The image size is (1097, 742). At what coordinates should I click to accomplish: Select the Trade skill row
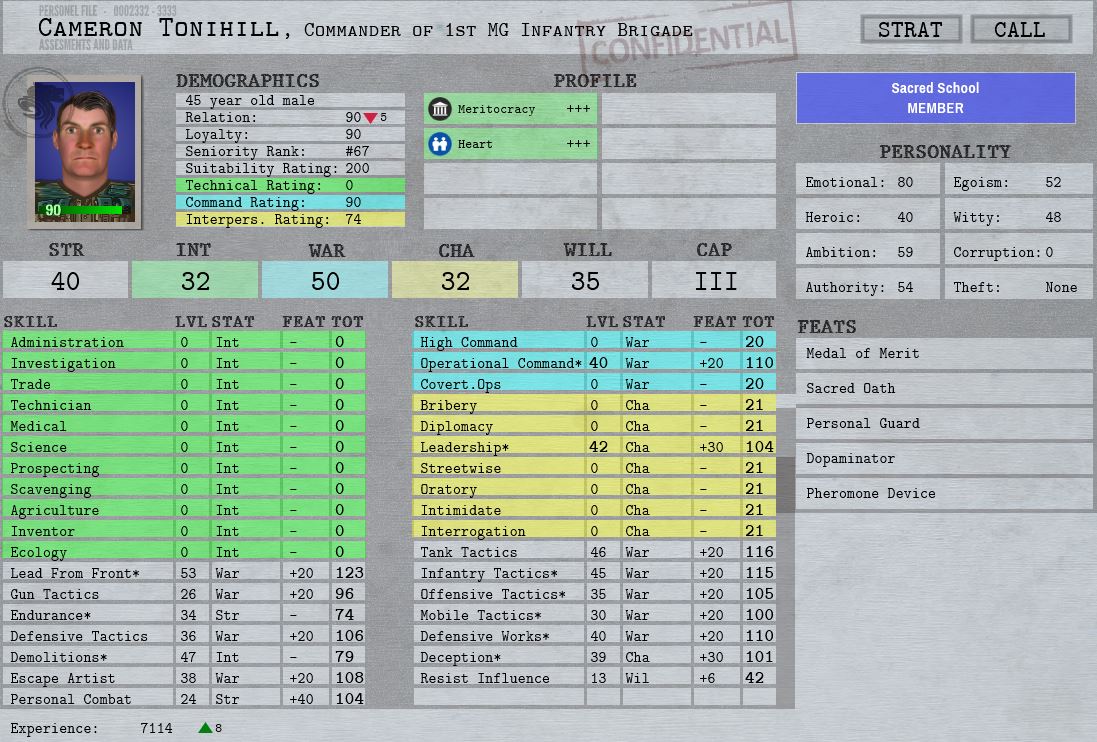point(184,384)
